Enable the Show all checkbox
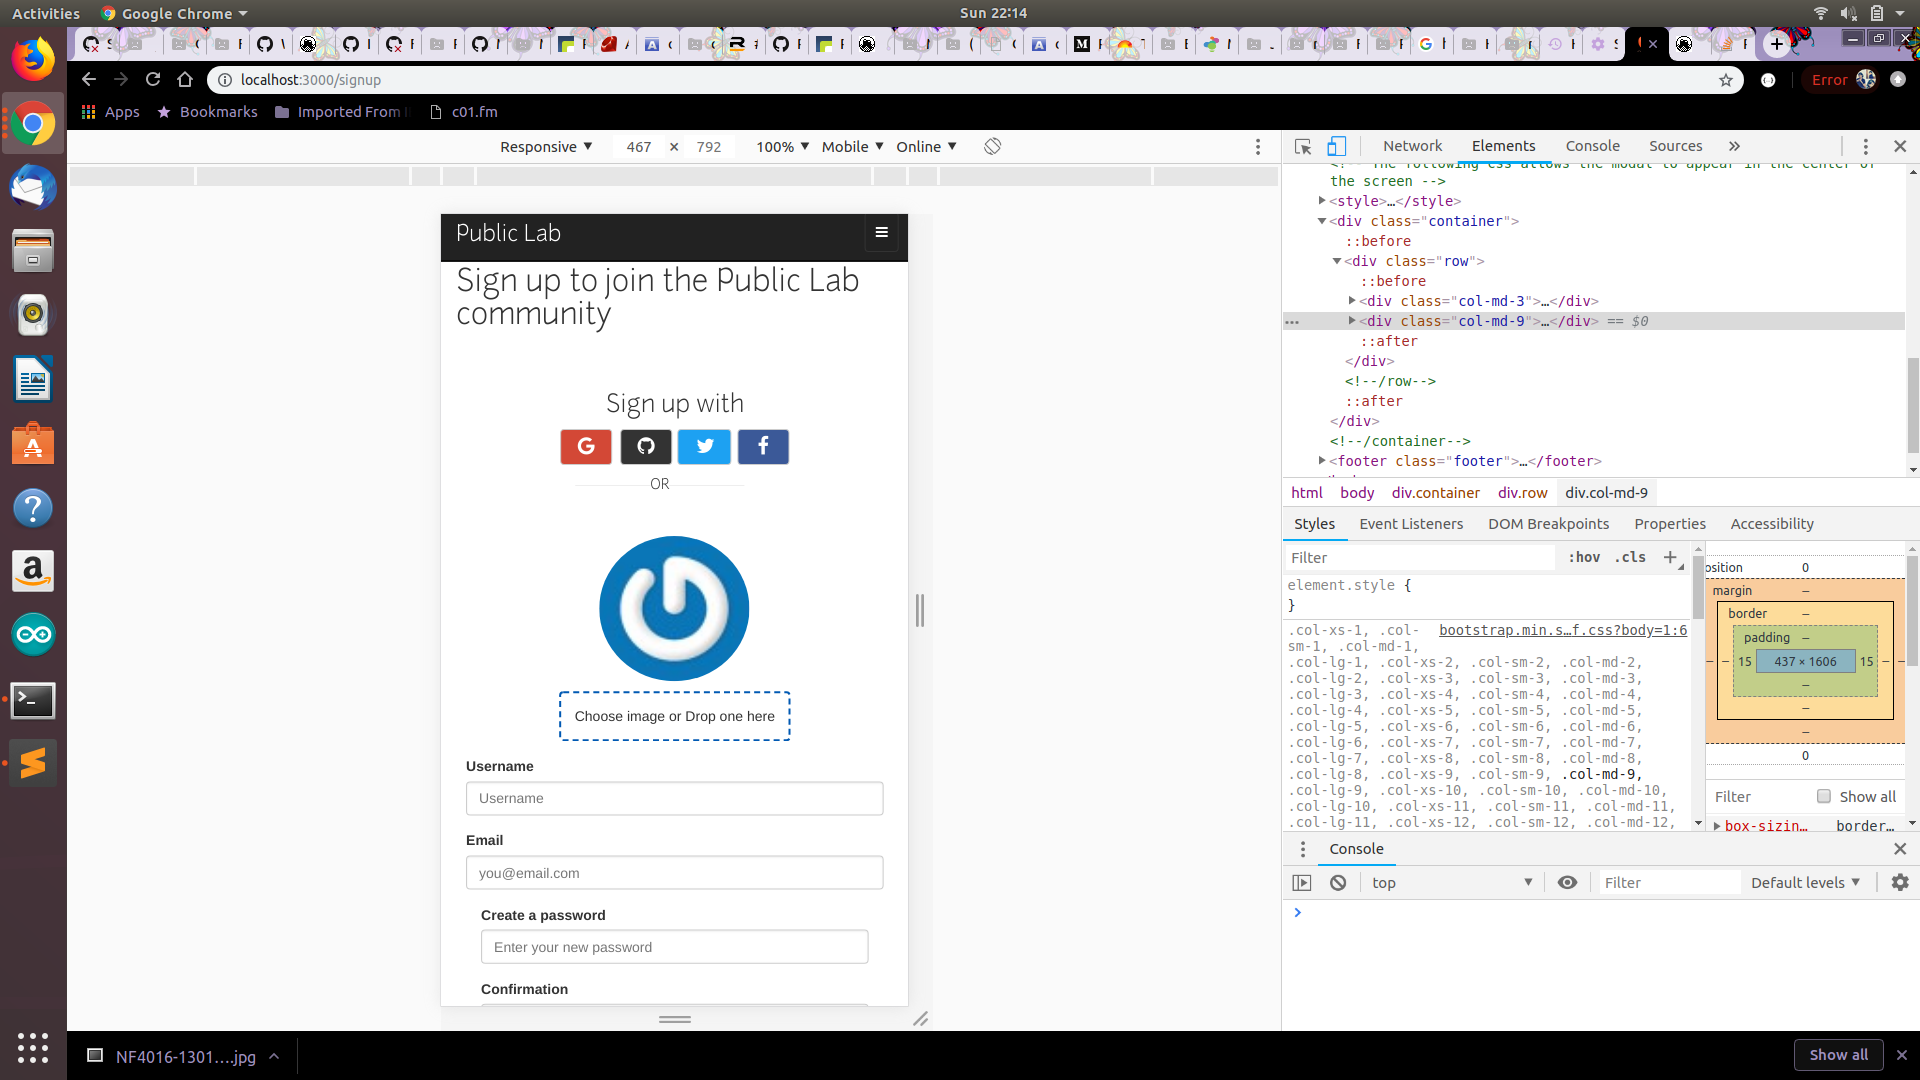 click(x=1824, y=797)
